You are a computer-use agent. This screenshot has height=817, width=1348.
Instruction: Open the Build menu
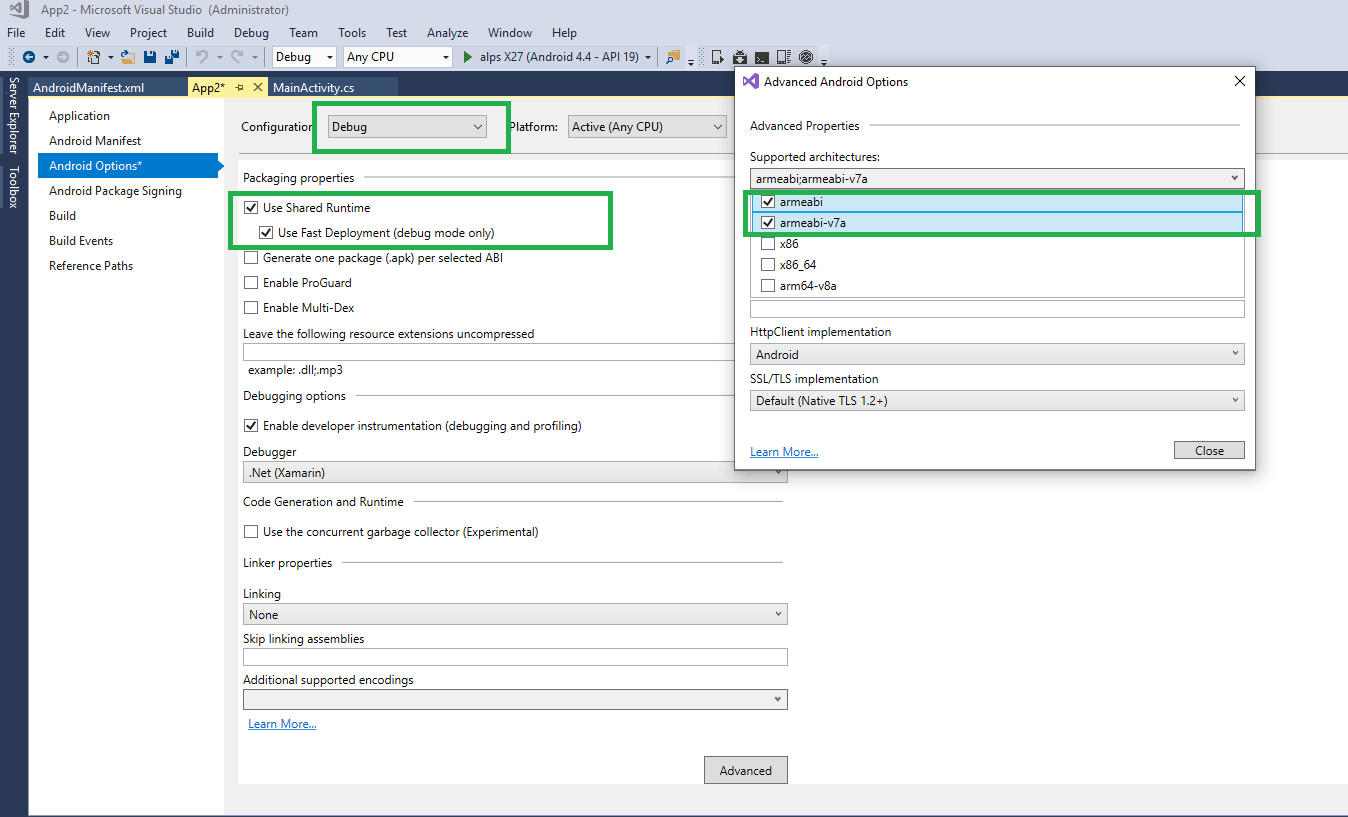pos(200,33)
